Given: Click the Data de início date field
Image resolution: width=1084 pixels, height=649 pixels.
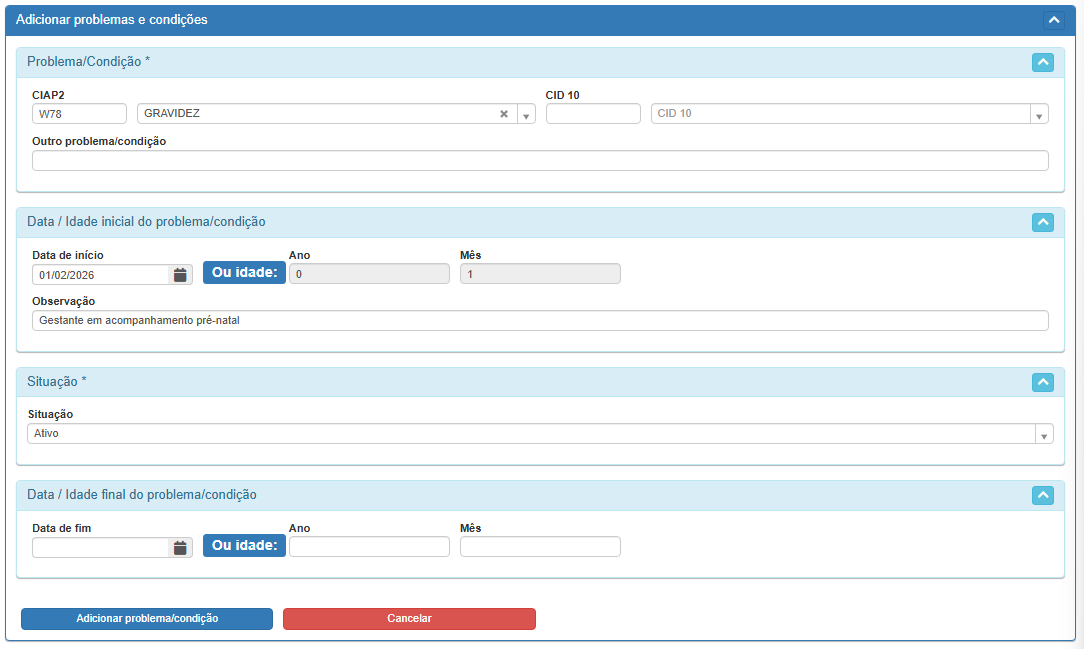Looking at the screenshot, I should [x=100, y=275].
